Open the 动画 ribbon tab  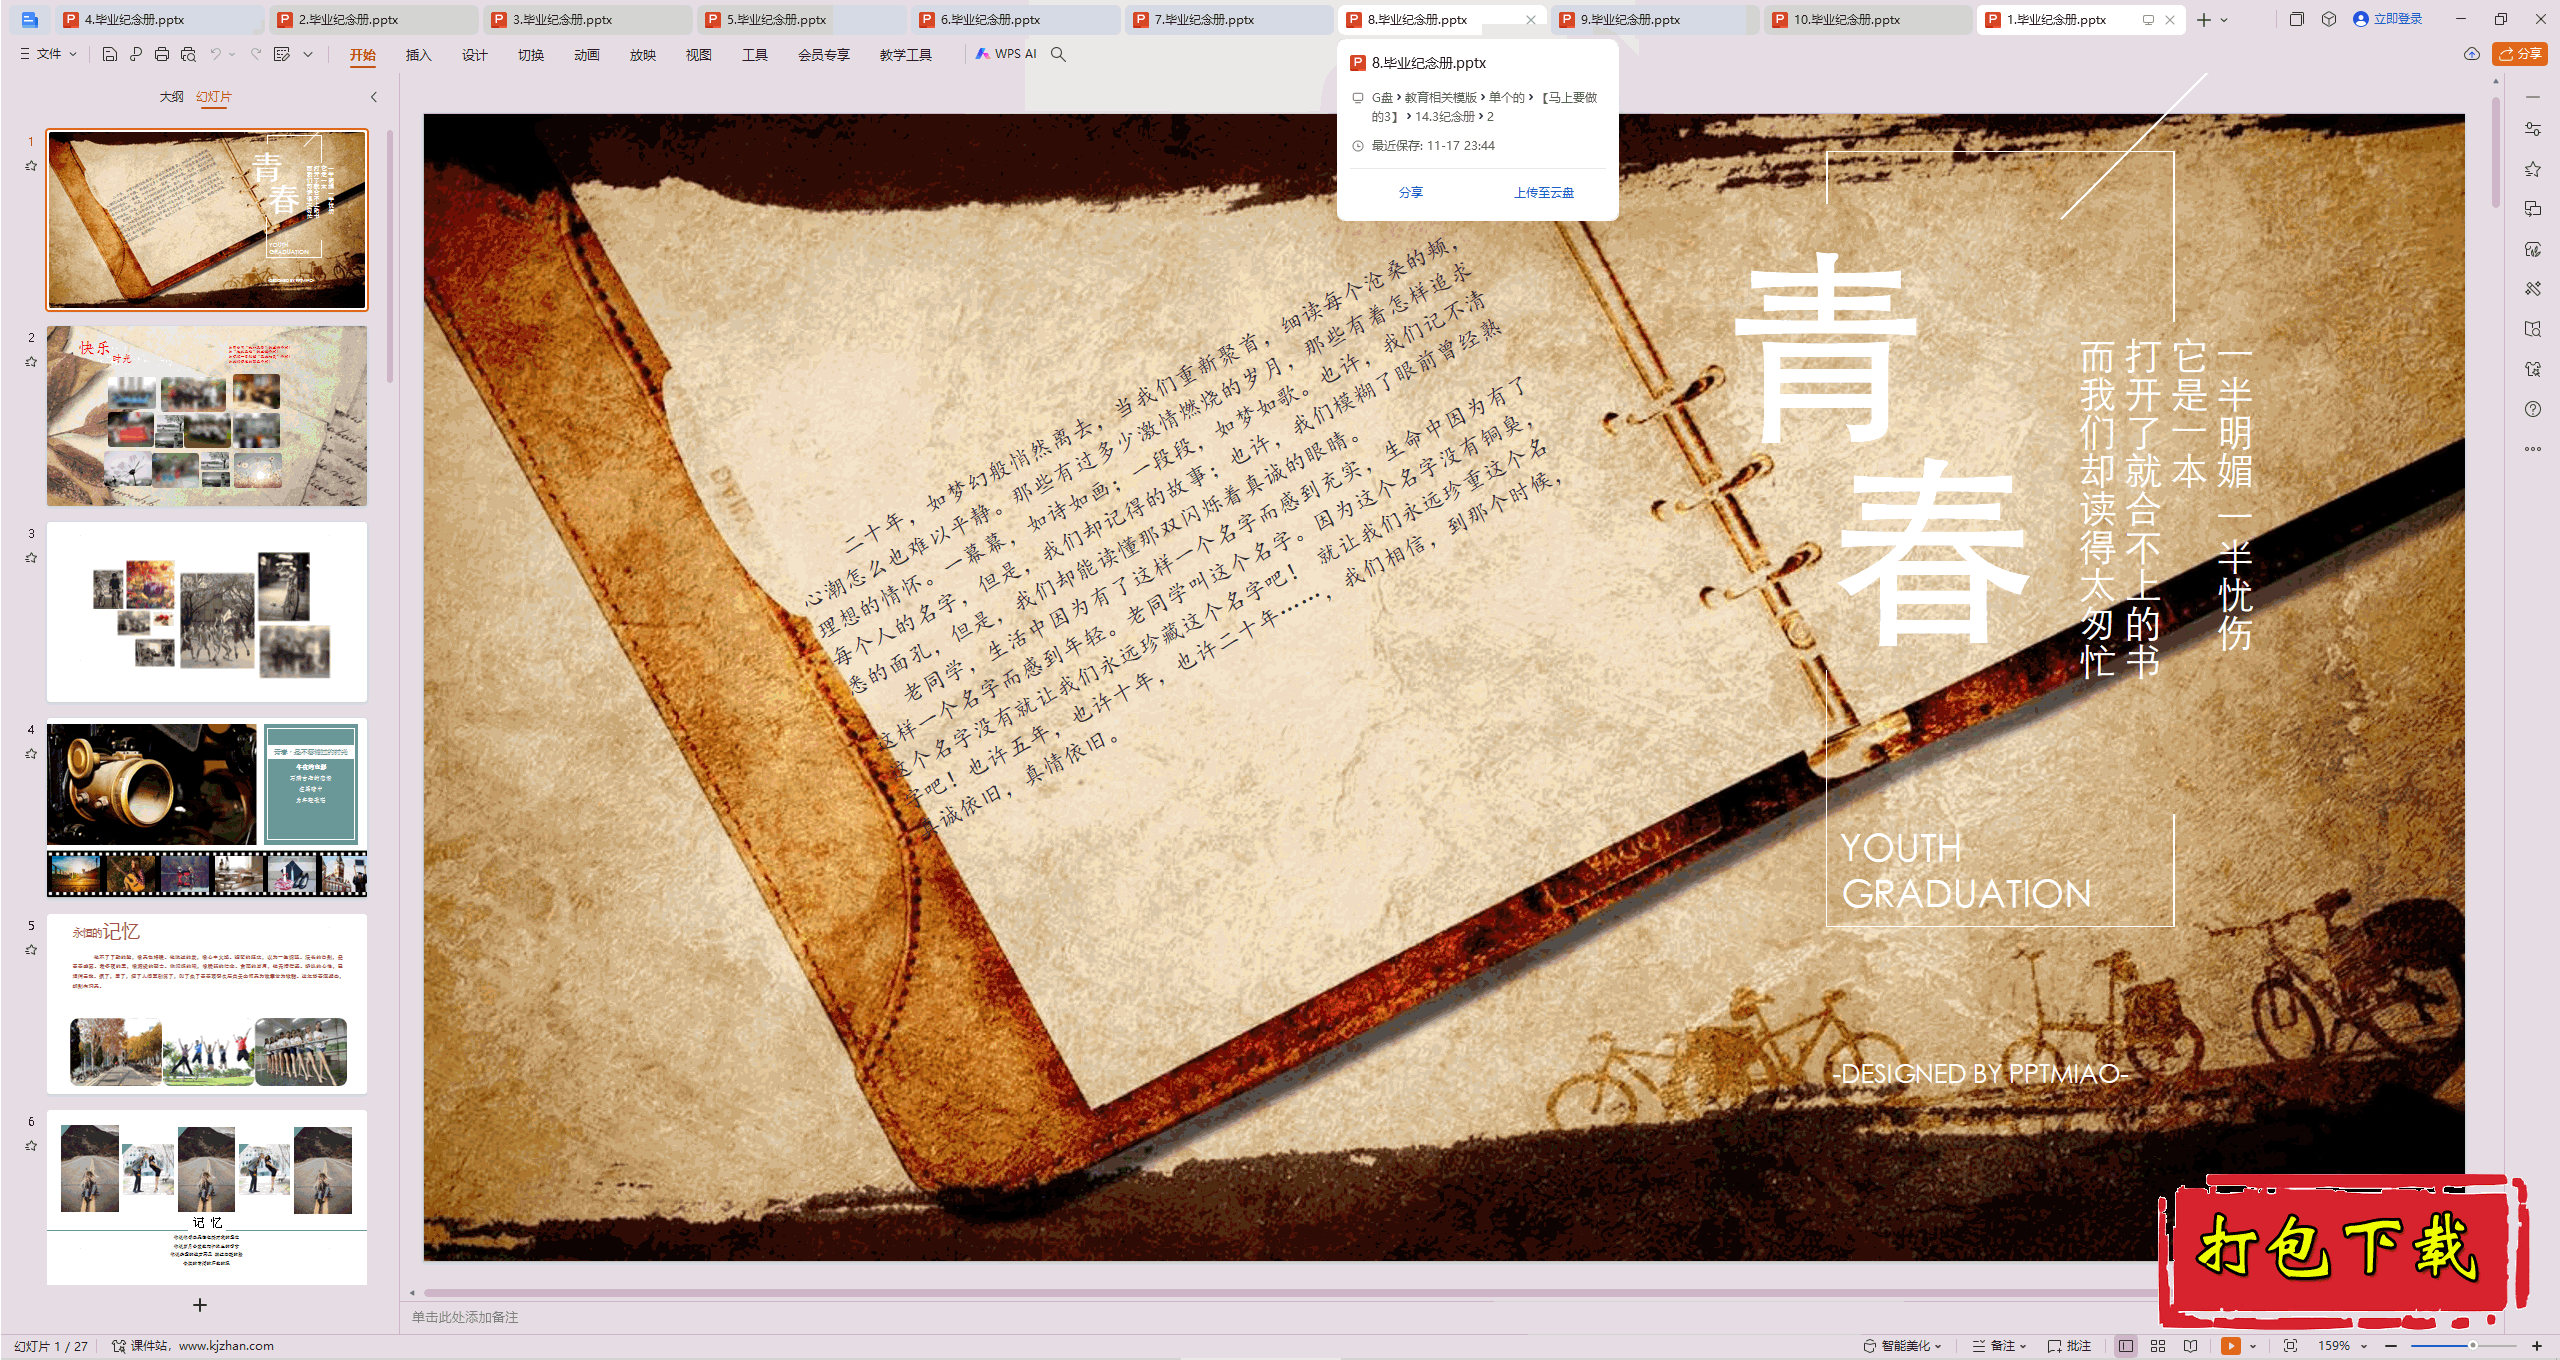586,55
